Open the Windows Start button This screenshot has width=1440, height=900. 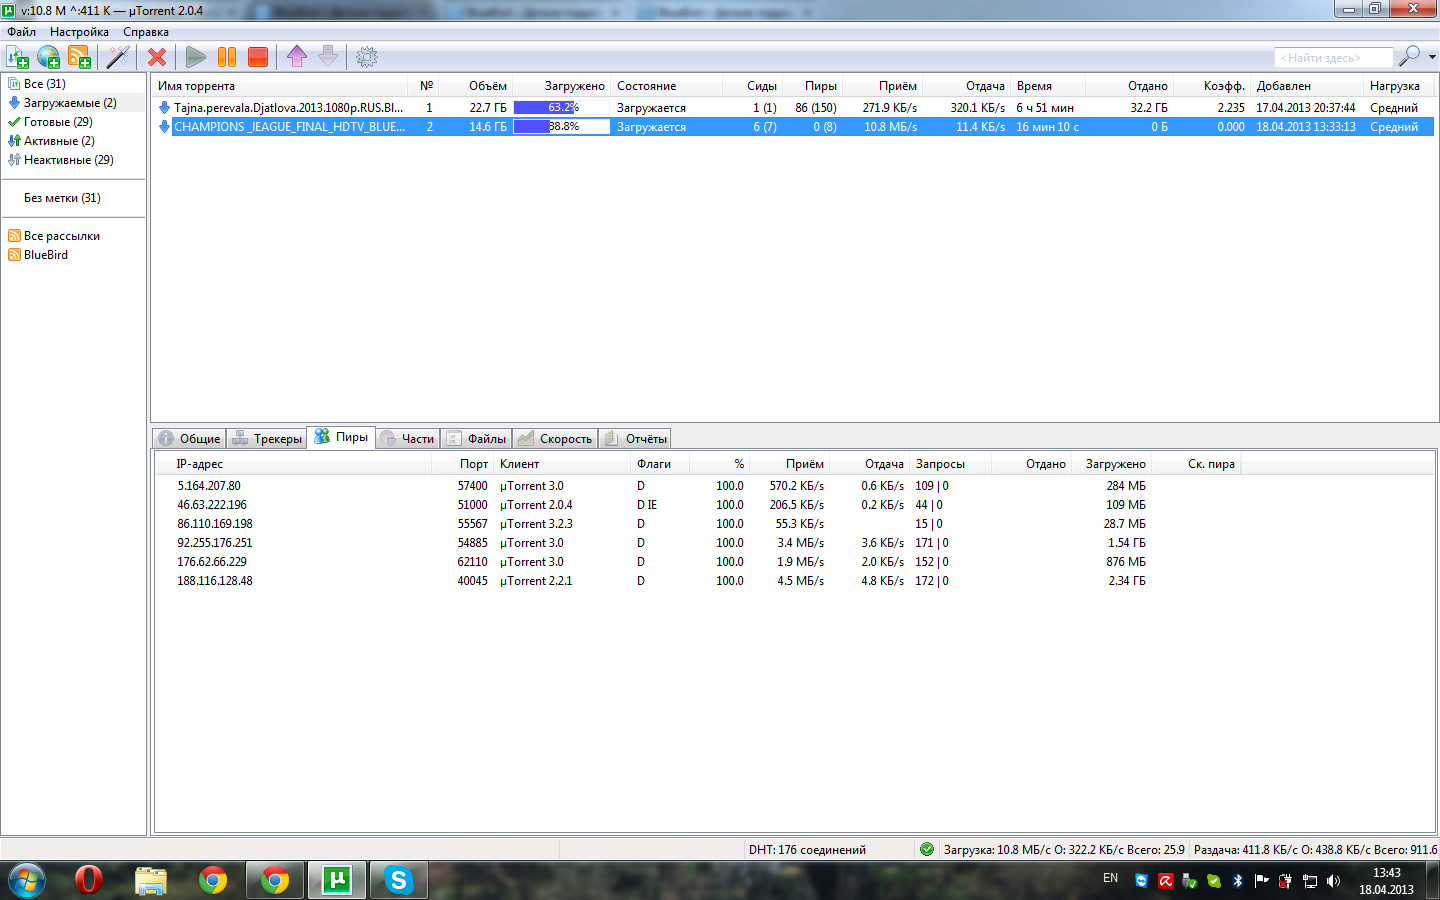point(27,881)
